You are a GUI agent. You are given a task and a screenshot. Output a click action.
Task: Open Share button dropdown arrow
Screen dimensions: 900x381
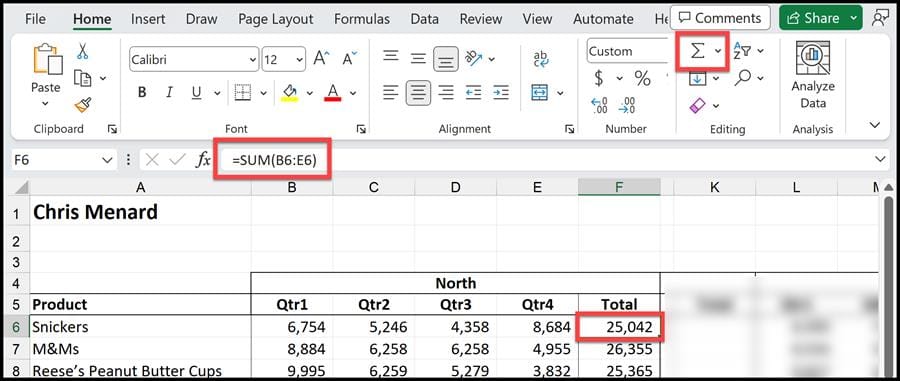click(854, 18)
